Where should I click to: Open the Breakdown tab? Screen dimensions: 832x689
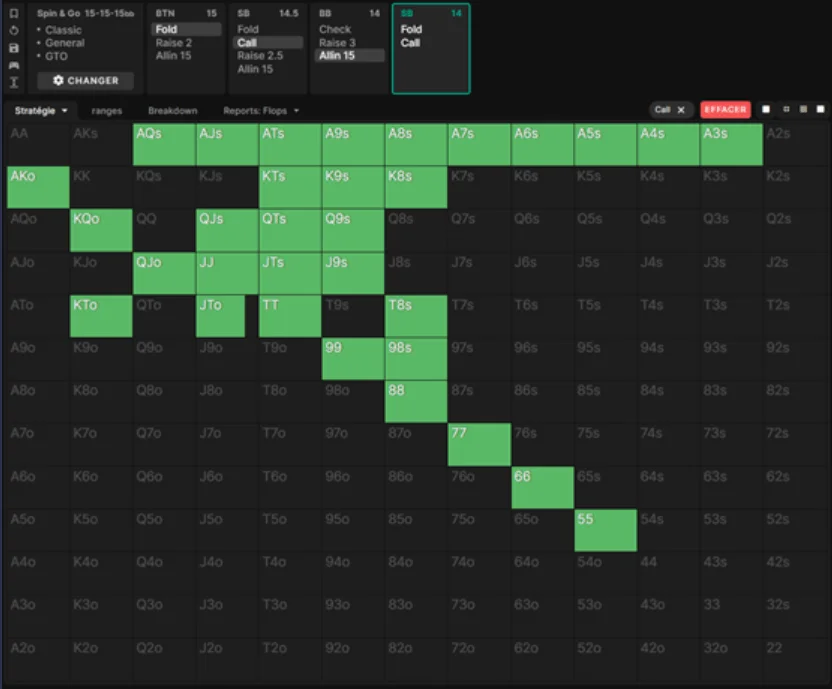click(172, 111)
